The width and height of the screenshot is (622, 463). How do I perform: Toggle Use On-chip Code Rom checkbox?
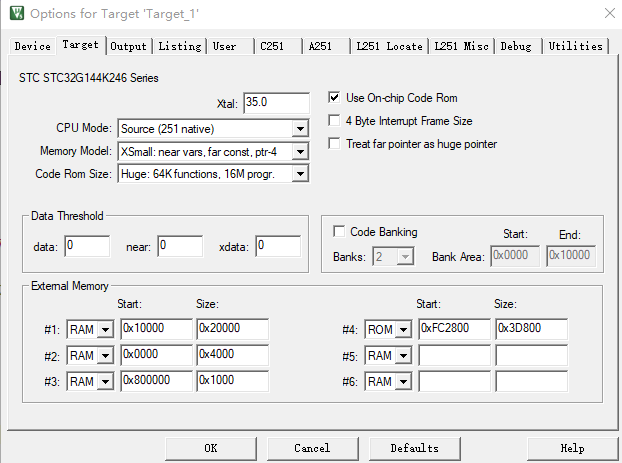(x=335, y=98)
